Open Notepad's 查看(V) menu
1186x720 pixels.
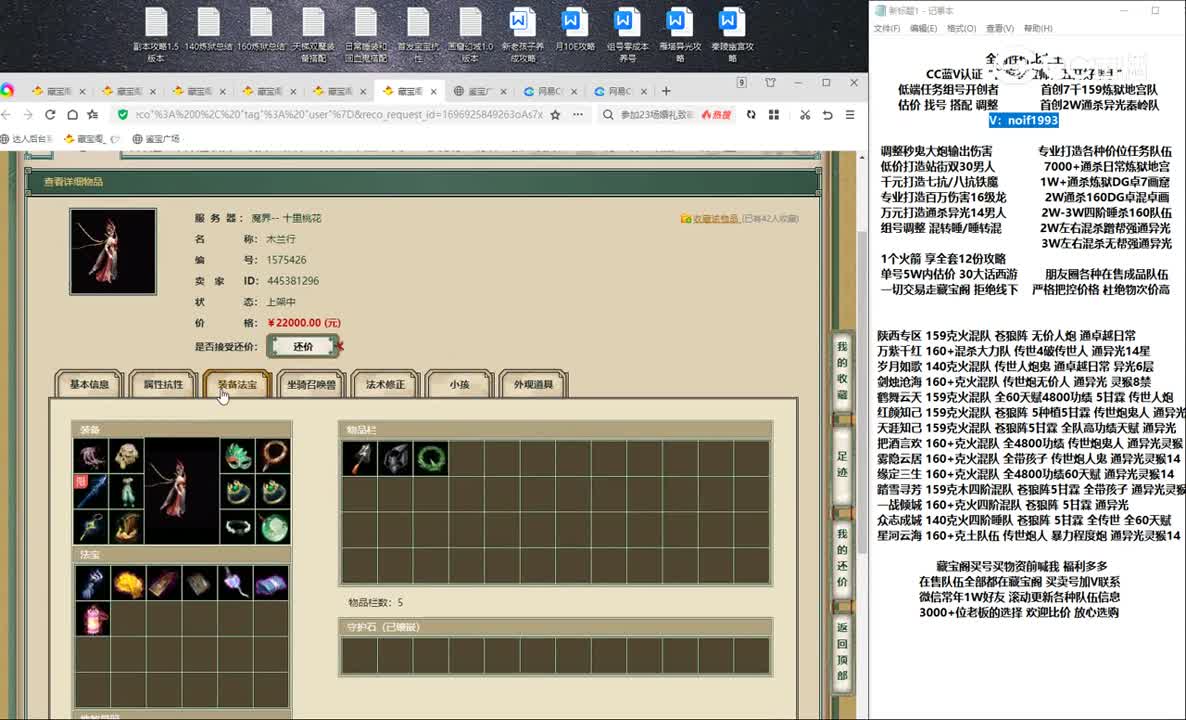click(x=1000, y=28)
